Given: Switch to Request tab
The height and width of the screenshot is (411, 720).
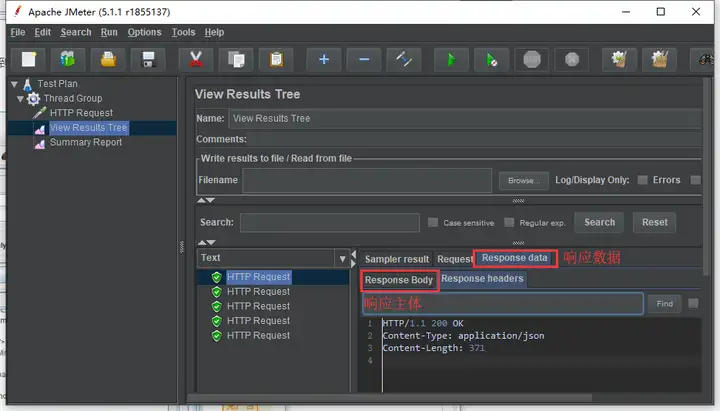Looking at the screenshot, I should click(455, 259).
